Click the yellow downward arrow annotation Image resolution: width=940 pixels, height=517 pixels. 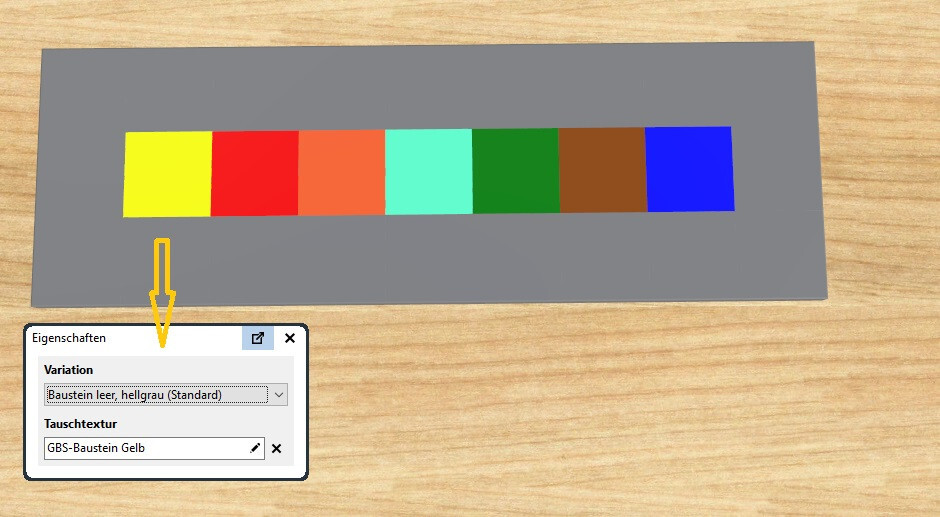click(162, 292)
